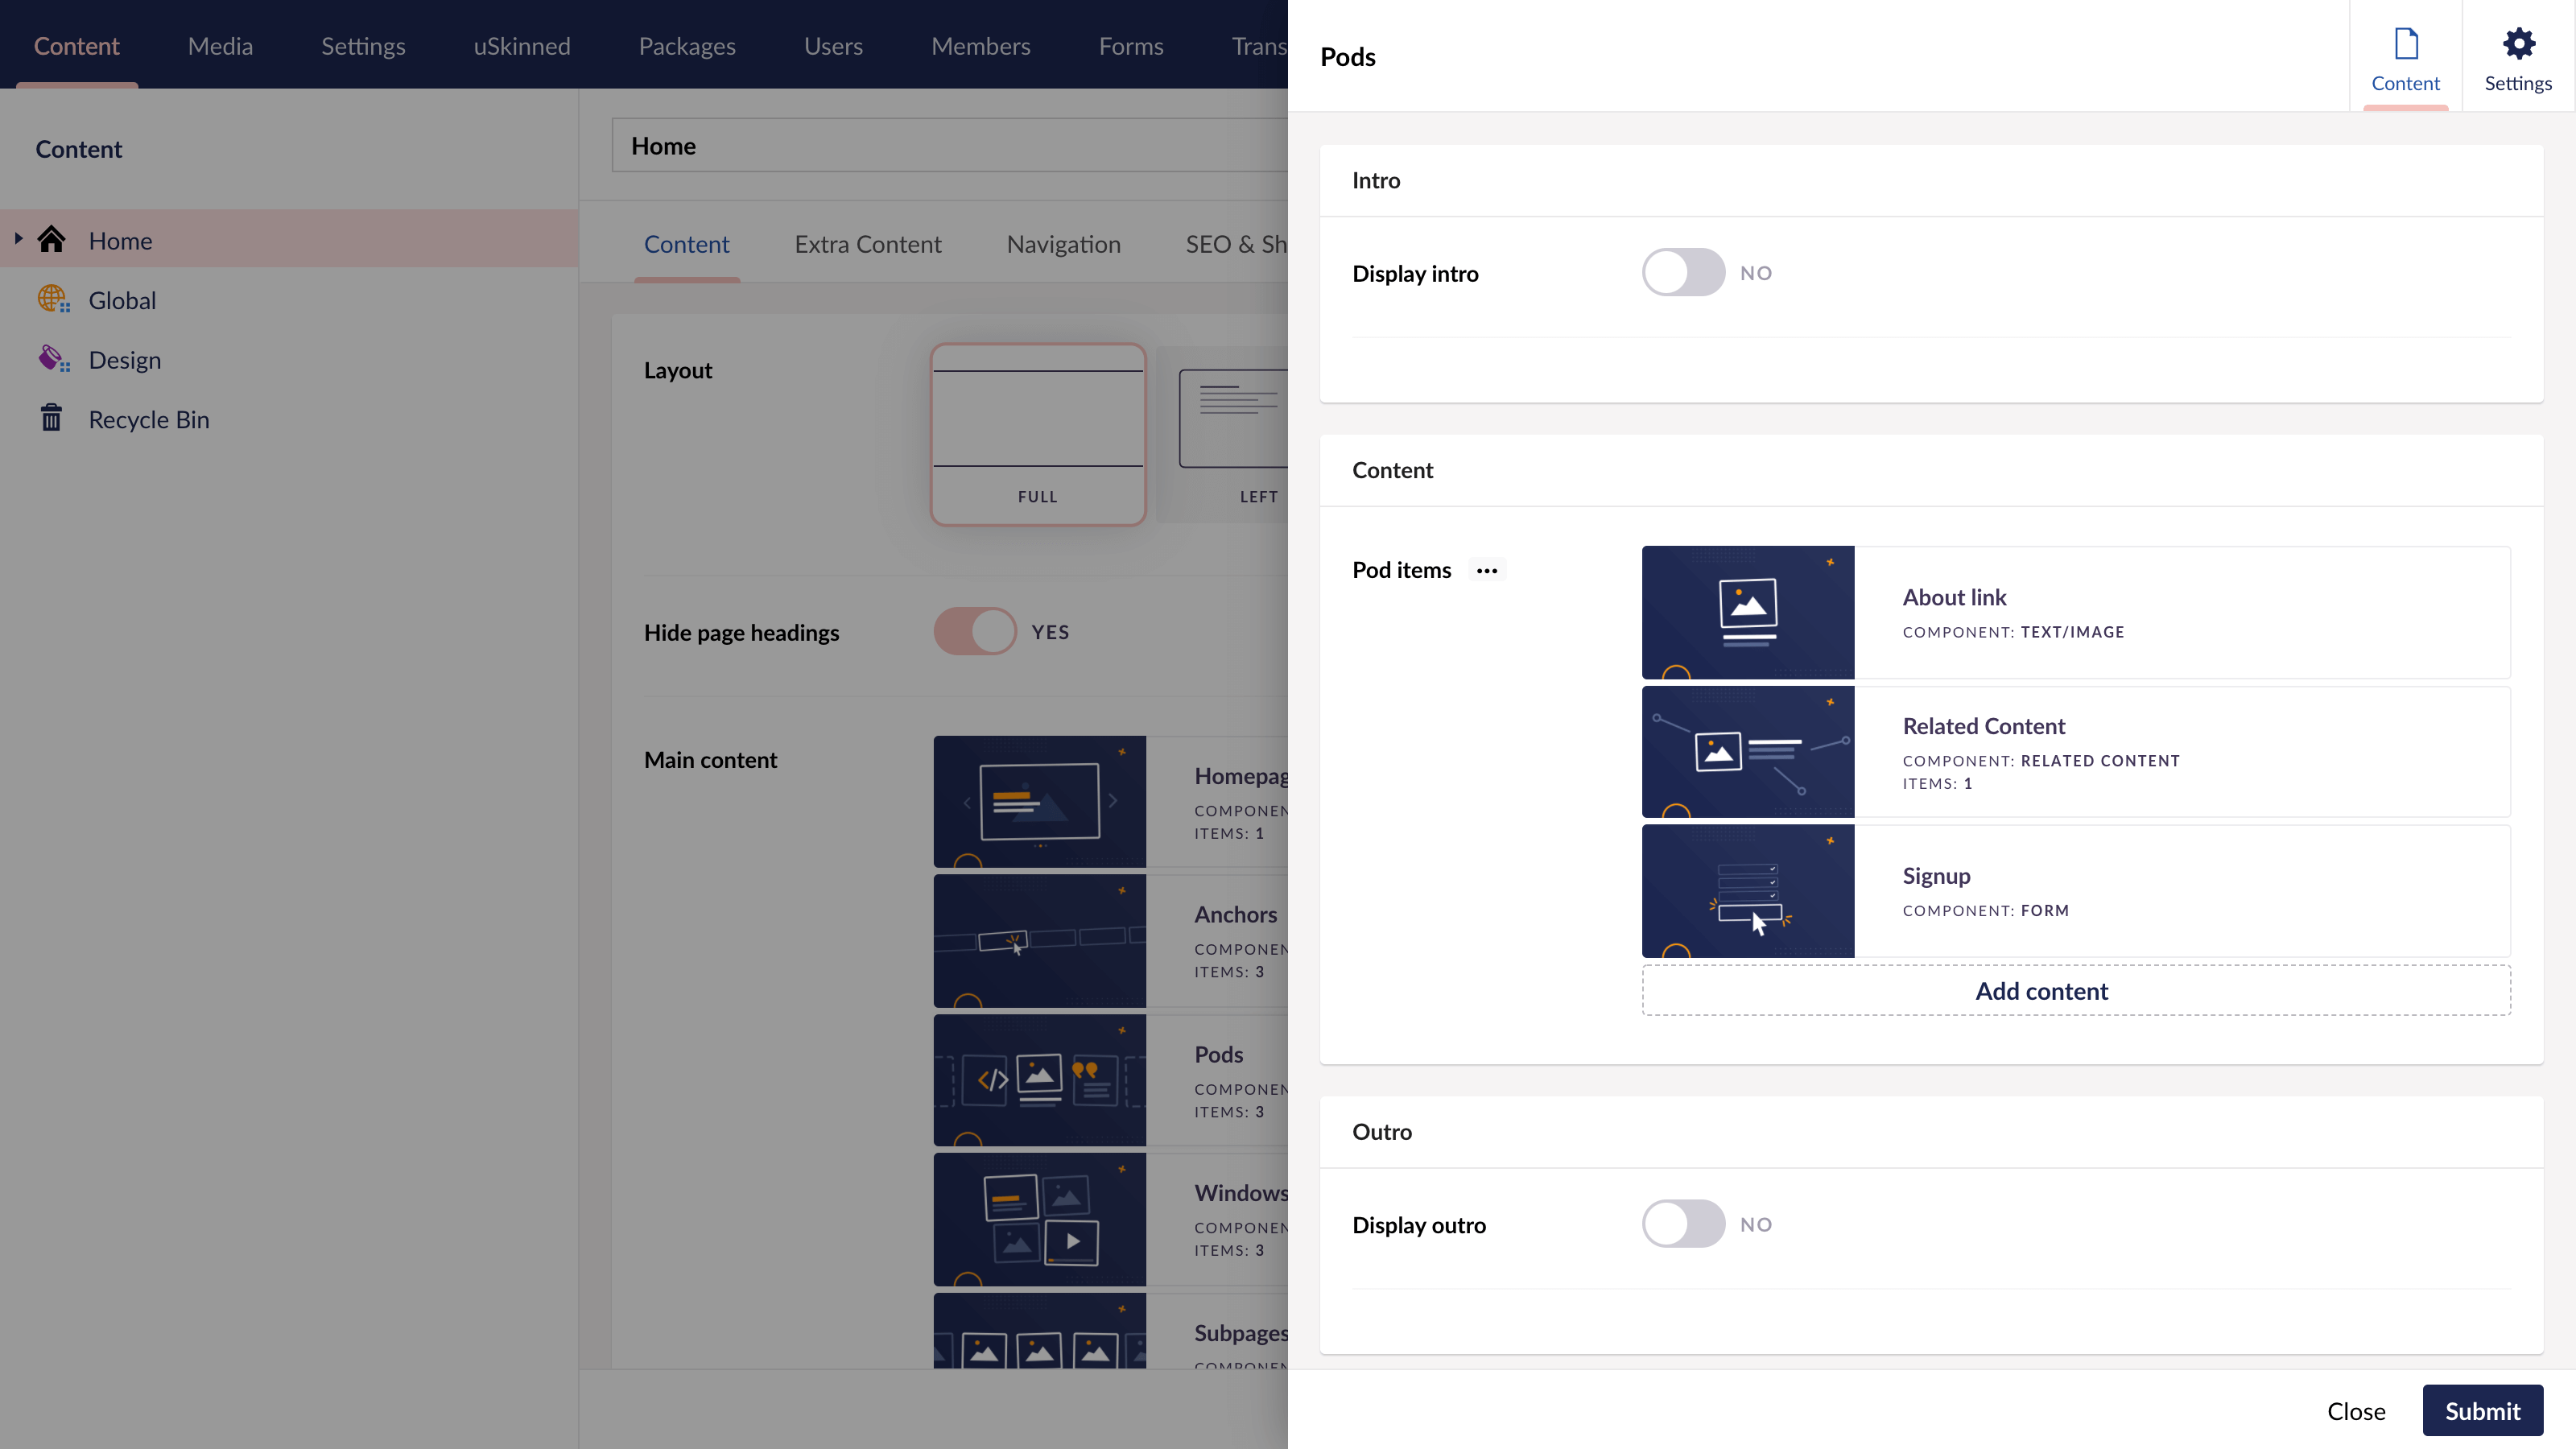
Task: Click the Home house icon in tree
Action: pyautogui.click(x=51, y=240)
